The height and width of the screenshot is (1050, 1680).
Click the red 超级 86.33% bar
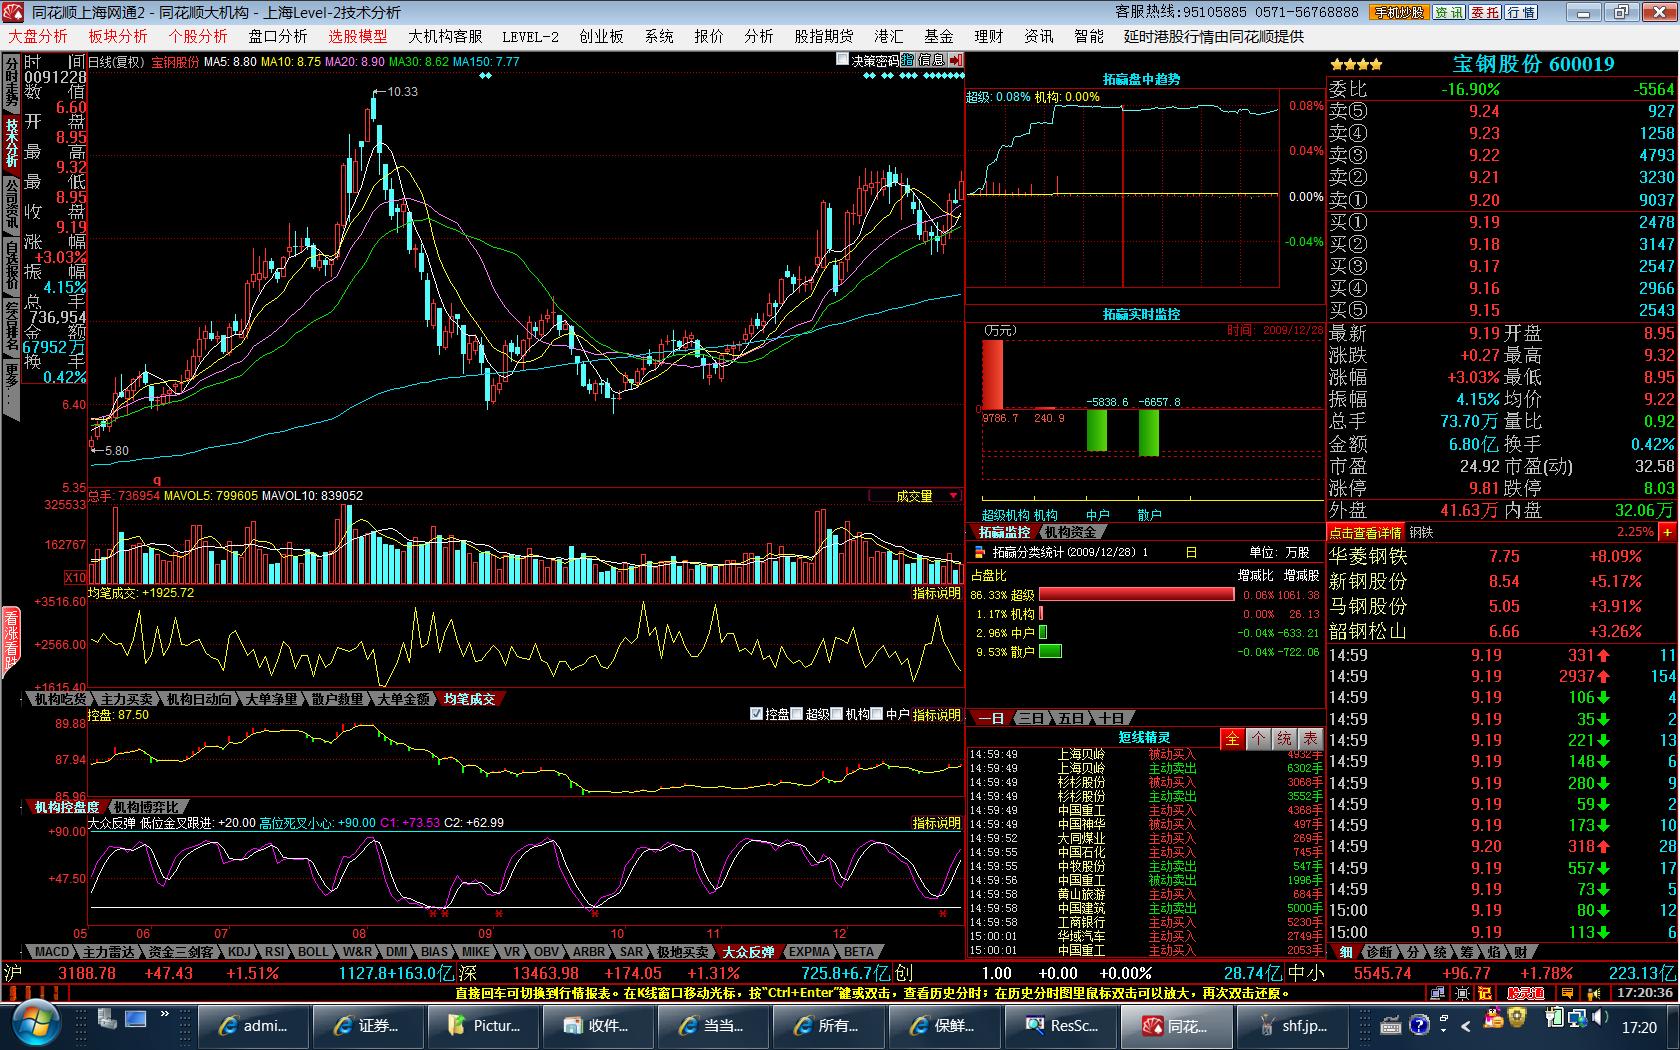[1137, 594]
